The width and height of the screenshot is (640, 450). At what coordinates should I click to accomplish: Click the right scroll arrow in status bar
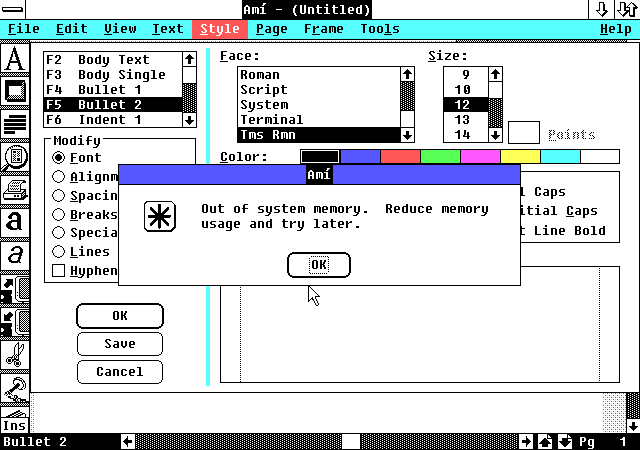pos(527,441)
